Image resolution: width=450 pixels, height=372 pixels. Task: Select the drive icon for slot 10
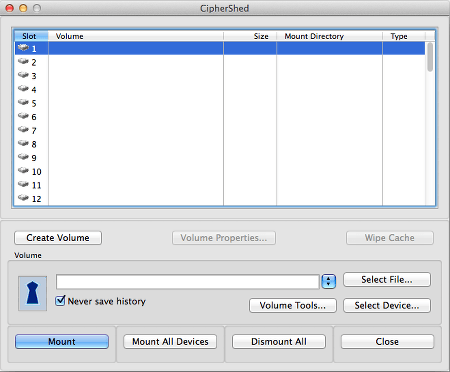(x=23, y=171)
